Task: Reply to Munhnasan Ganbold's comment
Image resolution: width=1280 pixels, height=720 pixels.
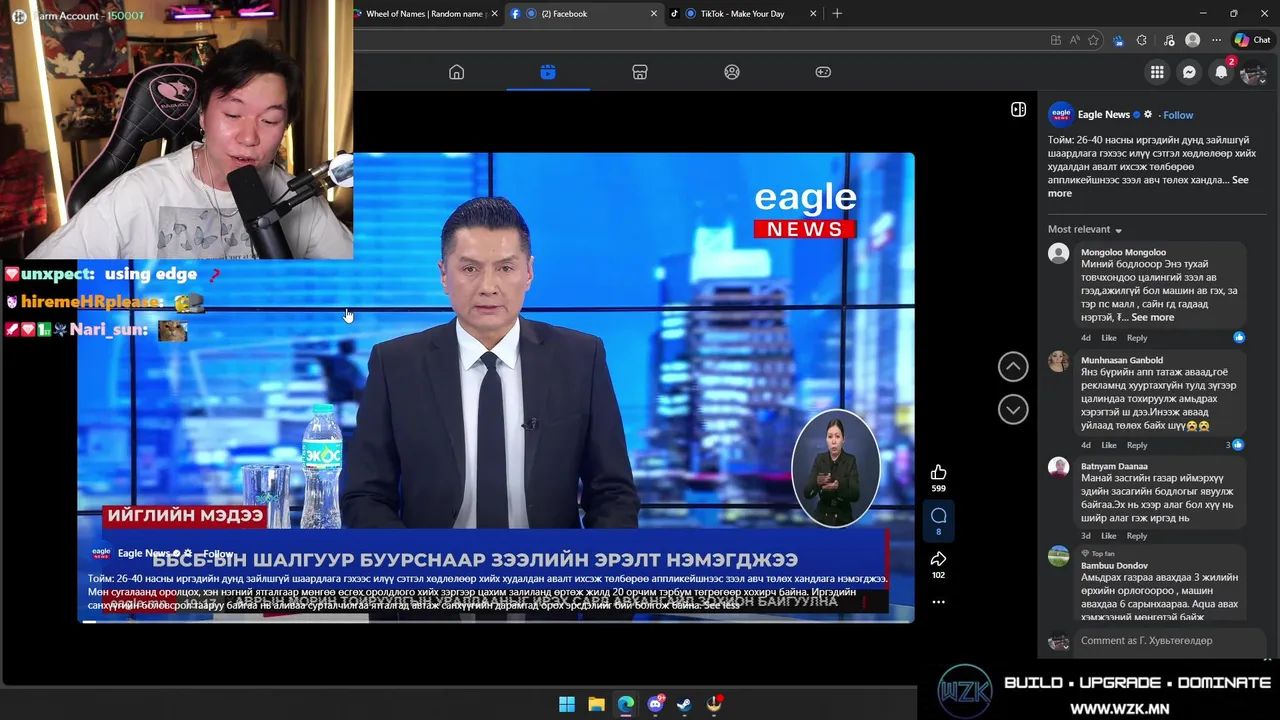Action: coord(1137,445)
